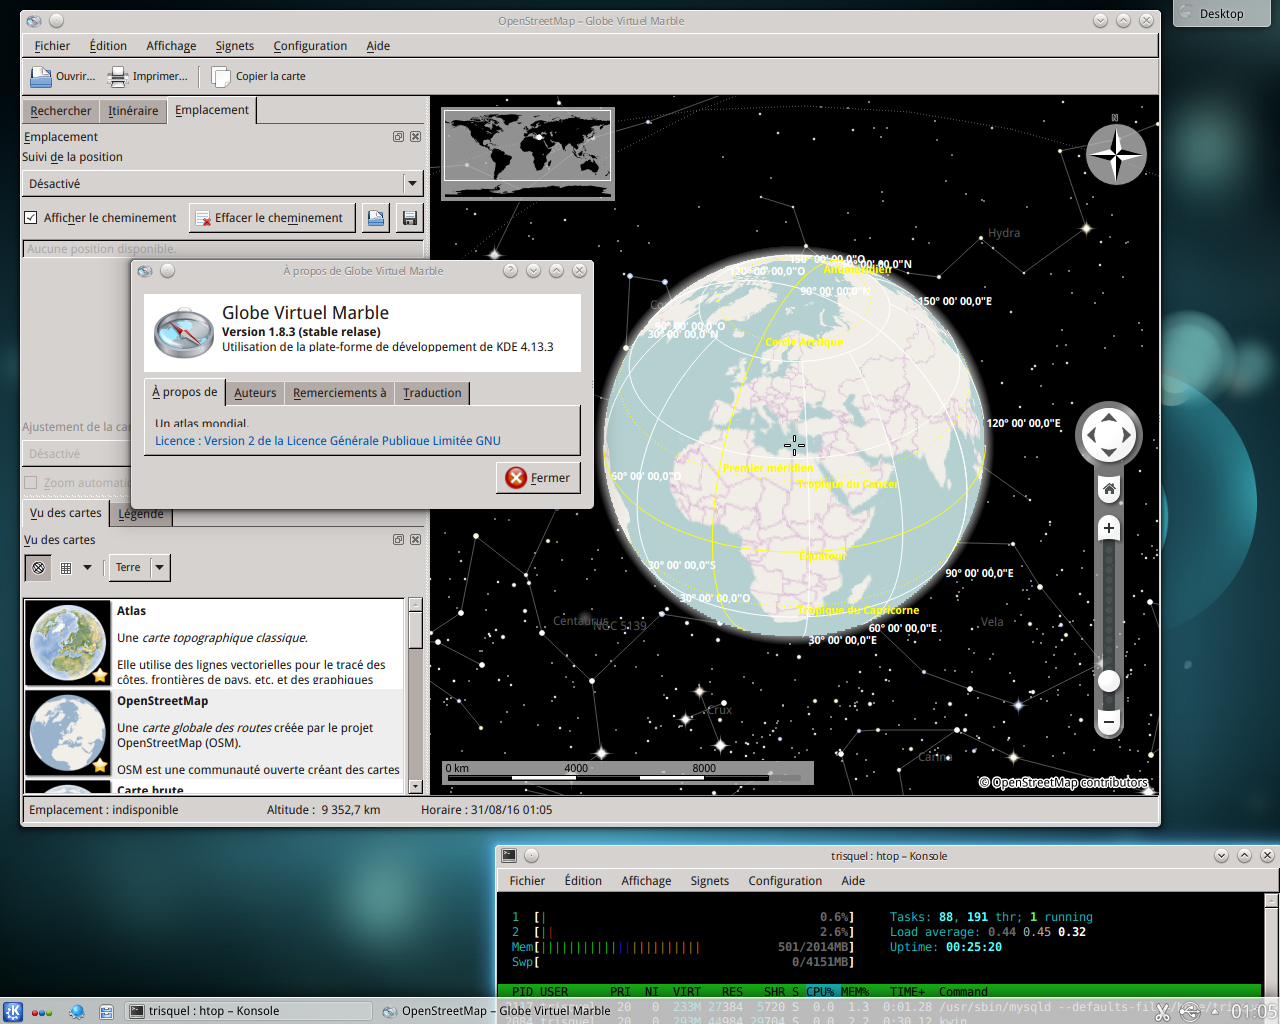The height and width of the screenshot is (1024, 1280).
Task: Click the save track floppy icon
Action: pos(409,218)
